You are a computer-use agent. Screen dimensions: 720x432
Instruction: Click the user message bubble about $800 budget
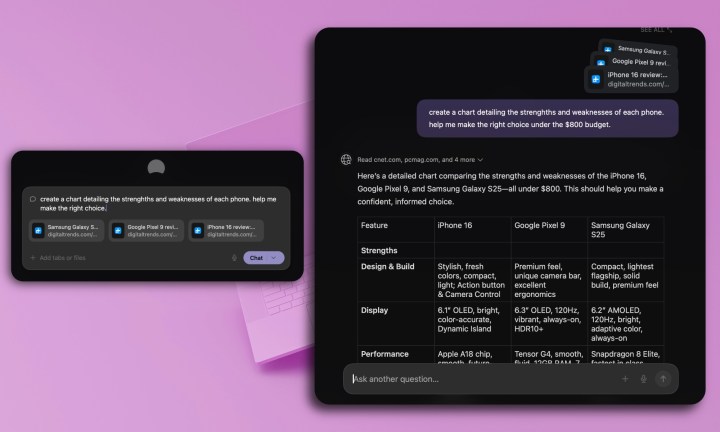point(547,118)
